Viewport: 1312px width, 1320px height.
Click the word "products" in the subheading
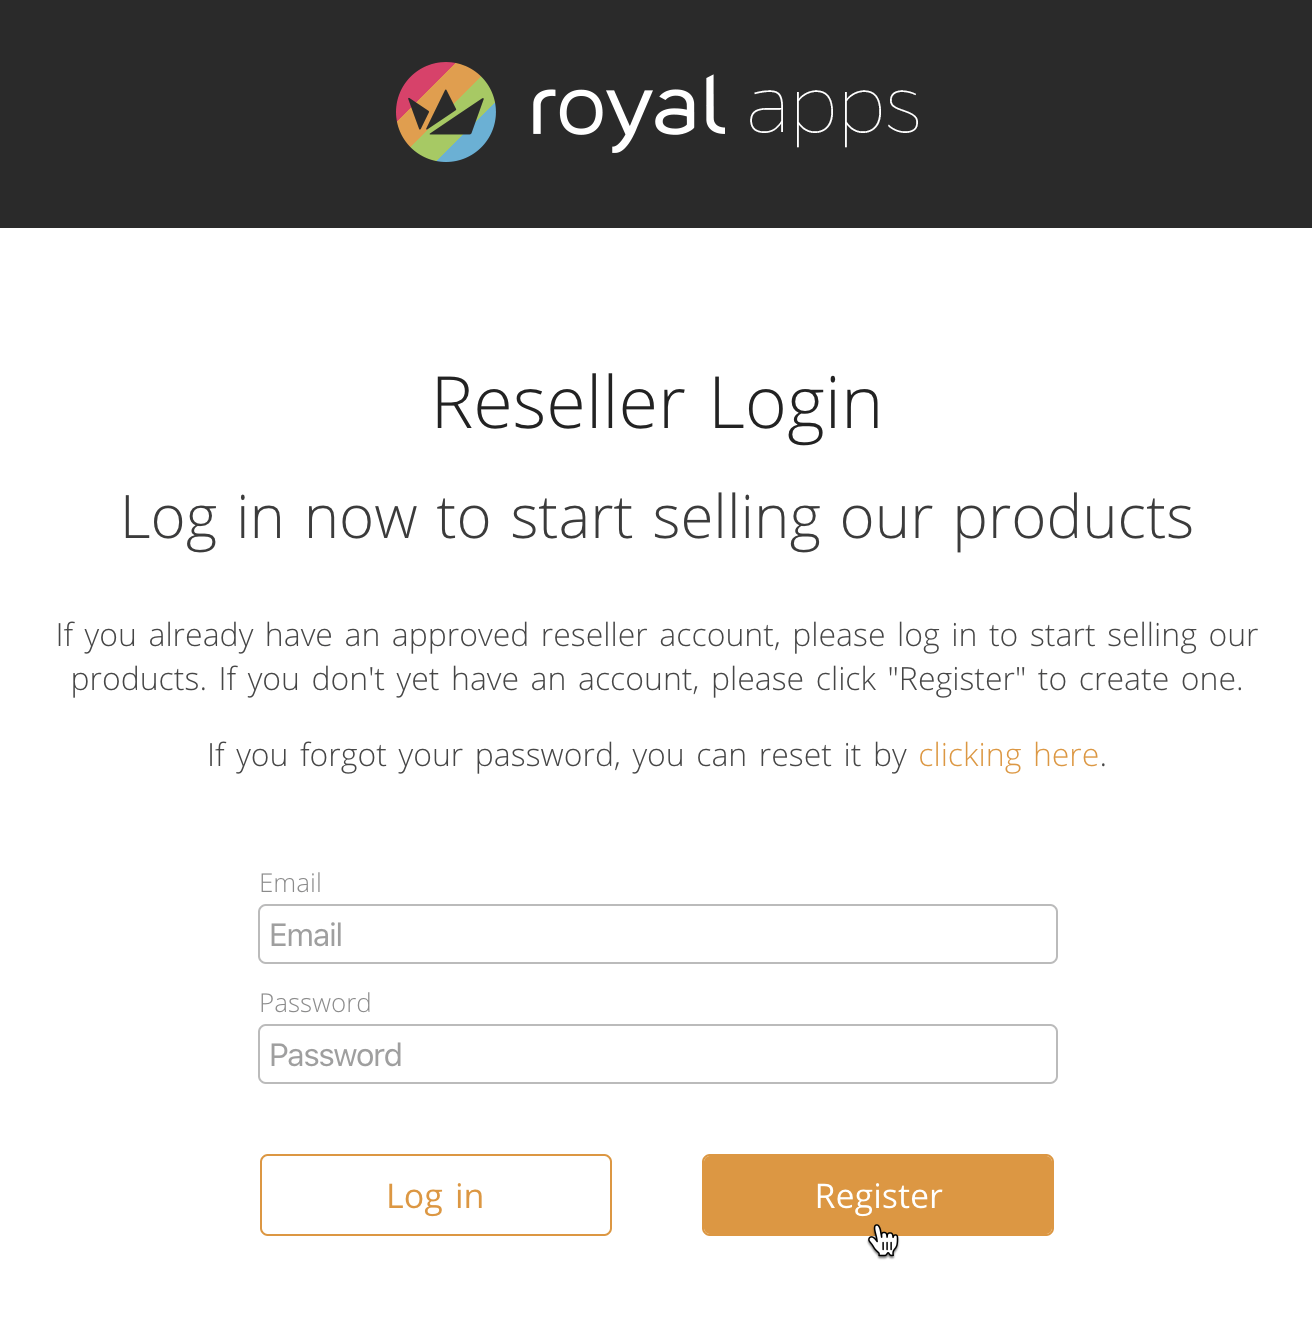pyautogui.click(x=1073, y=520)
